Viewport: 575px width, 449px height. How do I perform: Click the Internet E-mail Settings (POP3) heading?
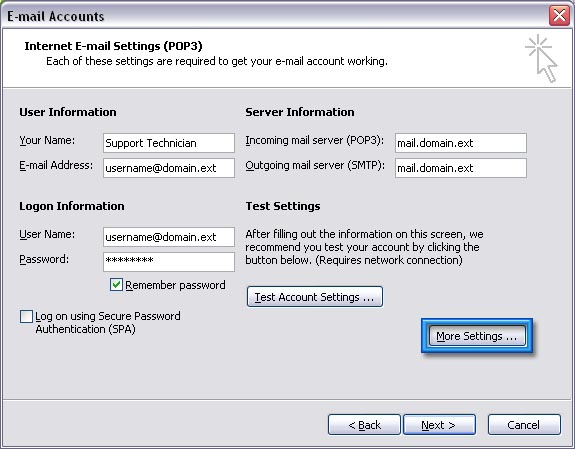tap(113, 46)
